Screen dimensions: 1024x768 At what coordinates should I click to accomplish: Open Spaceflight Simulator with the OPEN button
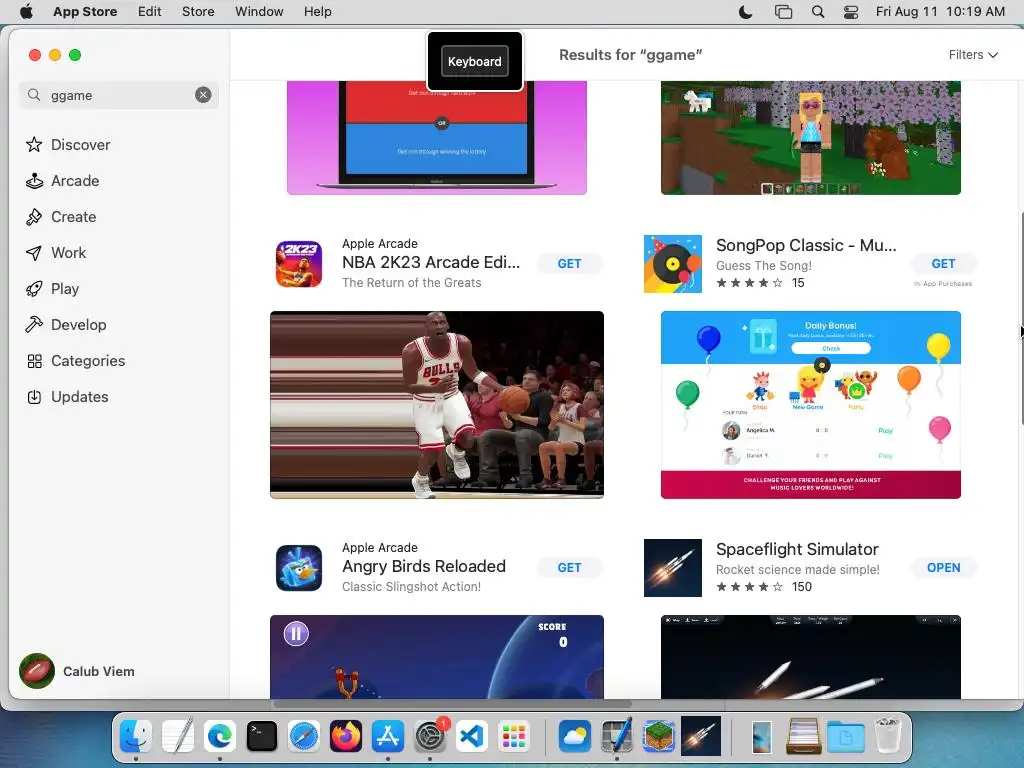(943, 568)
